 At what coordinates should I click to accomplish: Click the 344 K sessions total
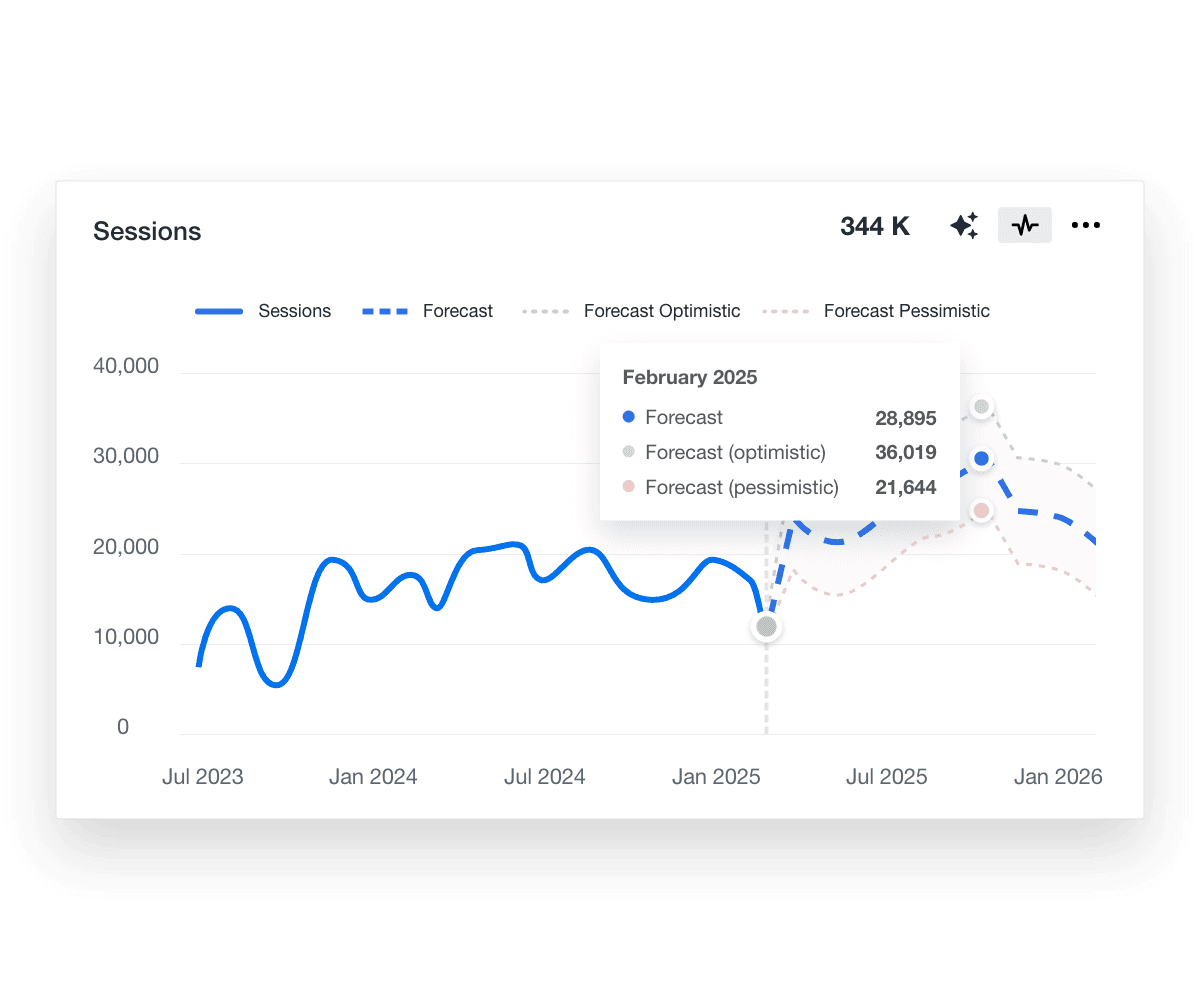coord(874,226)
